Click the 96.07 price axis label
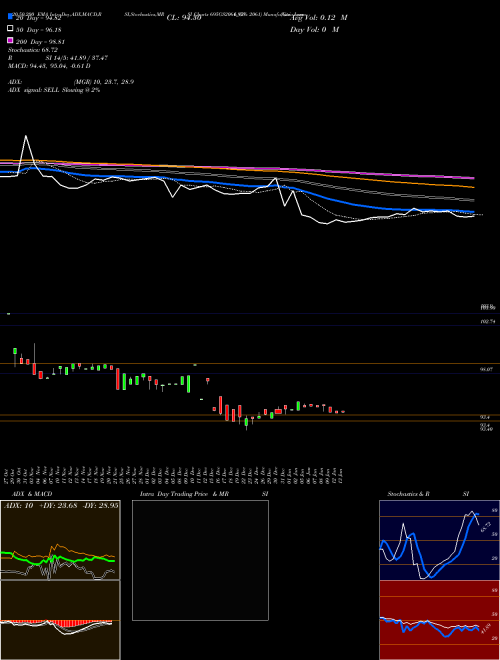Image resolution: width=500 pixels, height=660 pixels. click(486, 369)
